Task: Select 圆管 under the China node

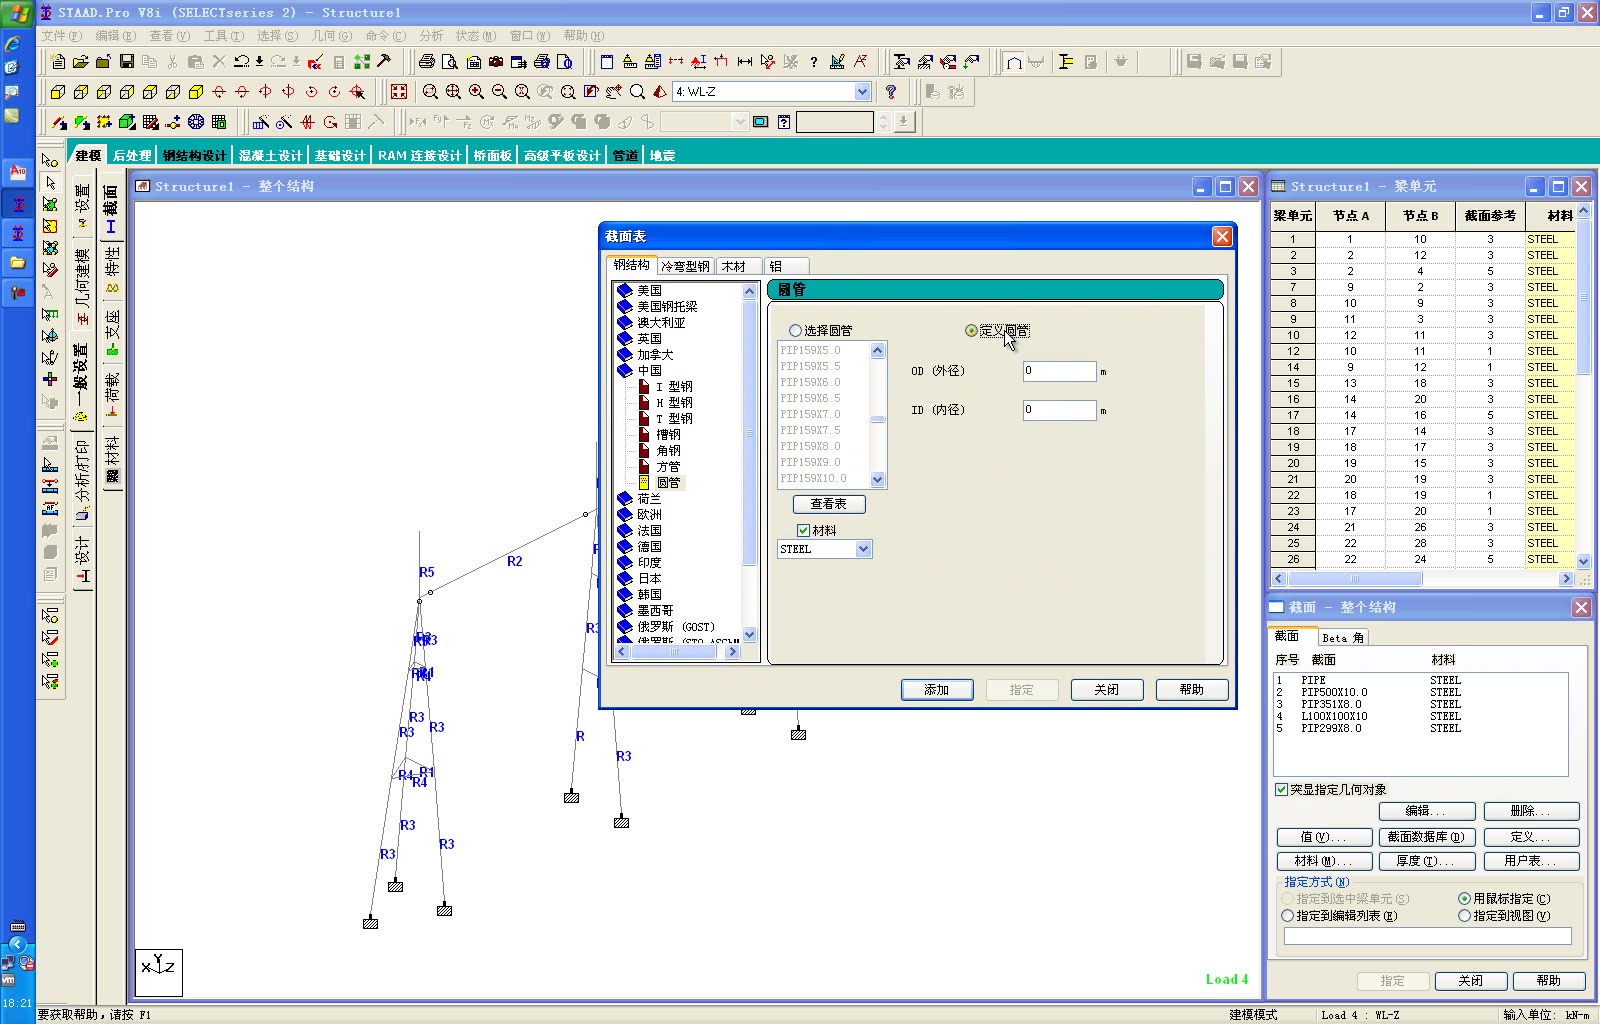Action: [668, 483]
